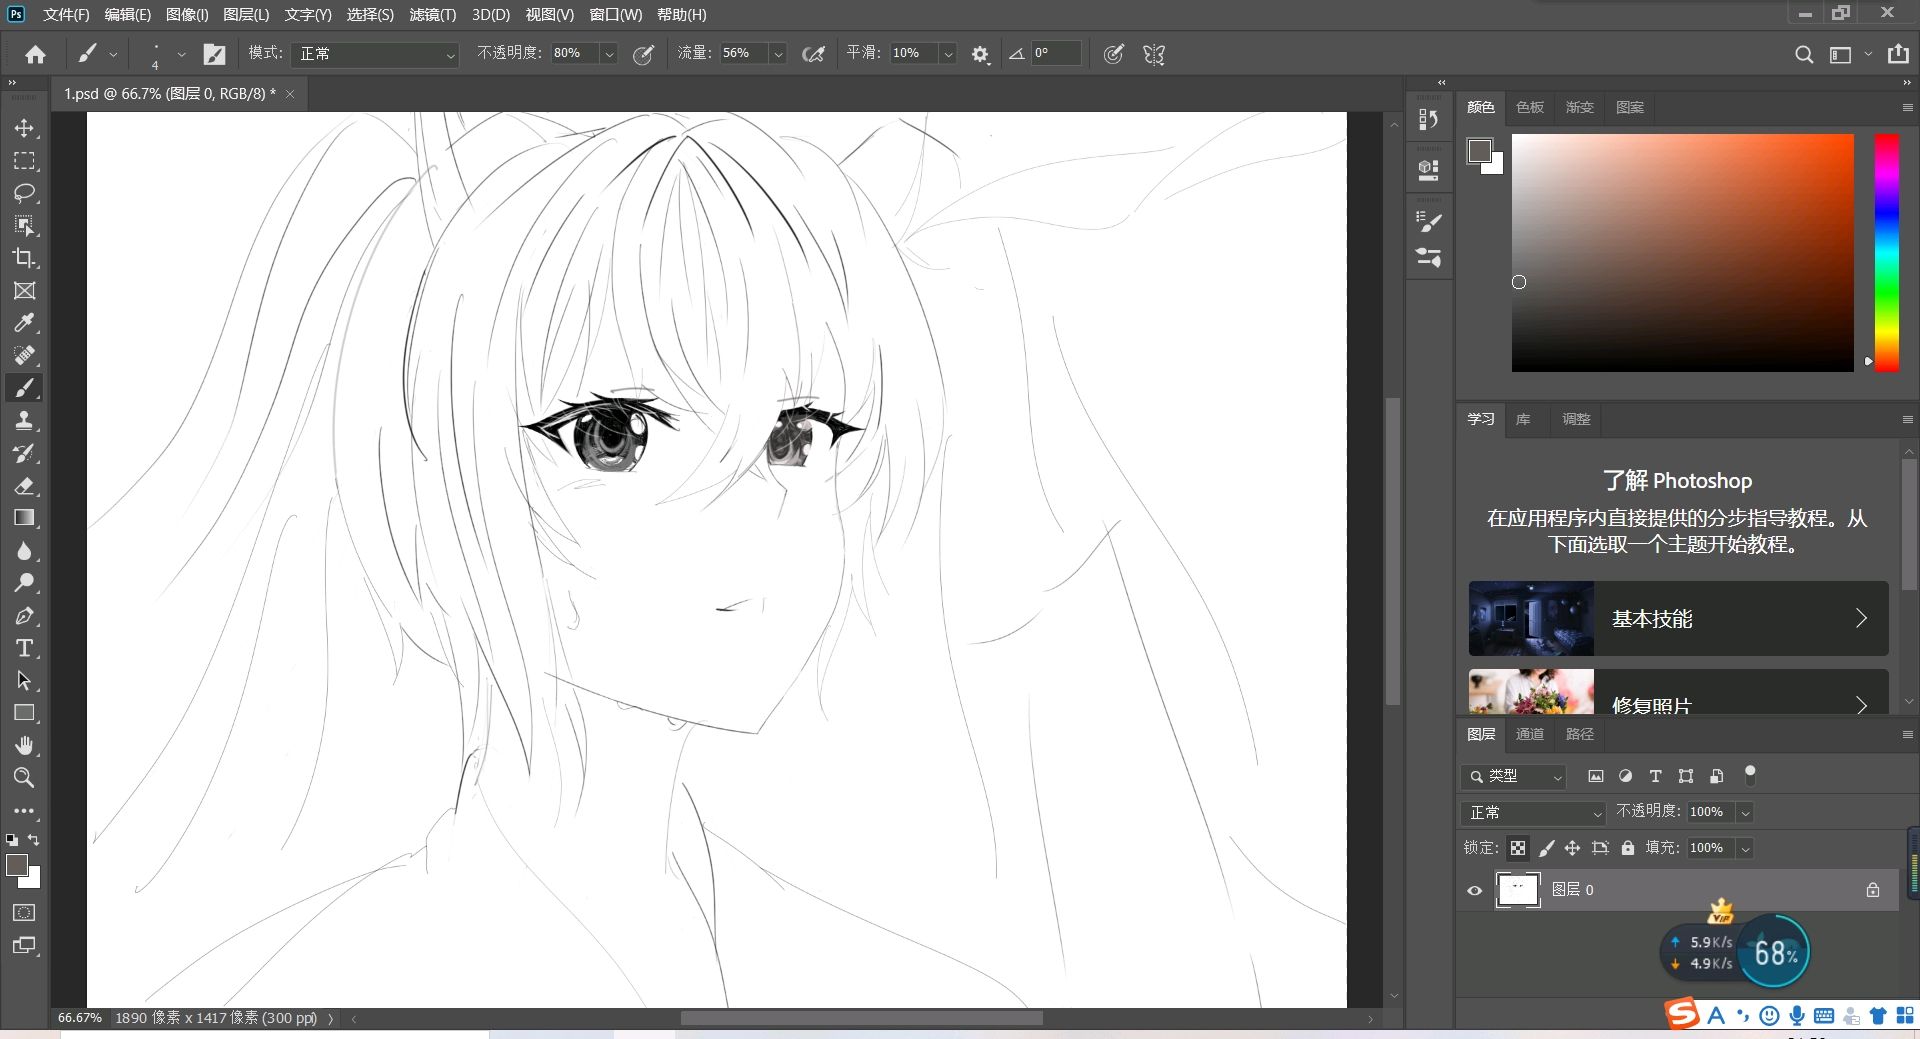Switch to the 通道 tab

(x=1529, y=734)
